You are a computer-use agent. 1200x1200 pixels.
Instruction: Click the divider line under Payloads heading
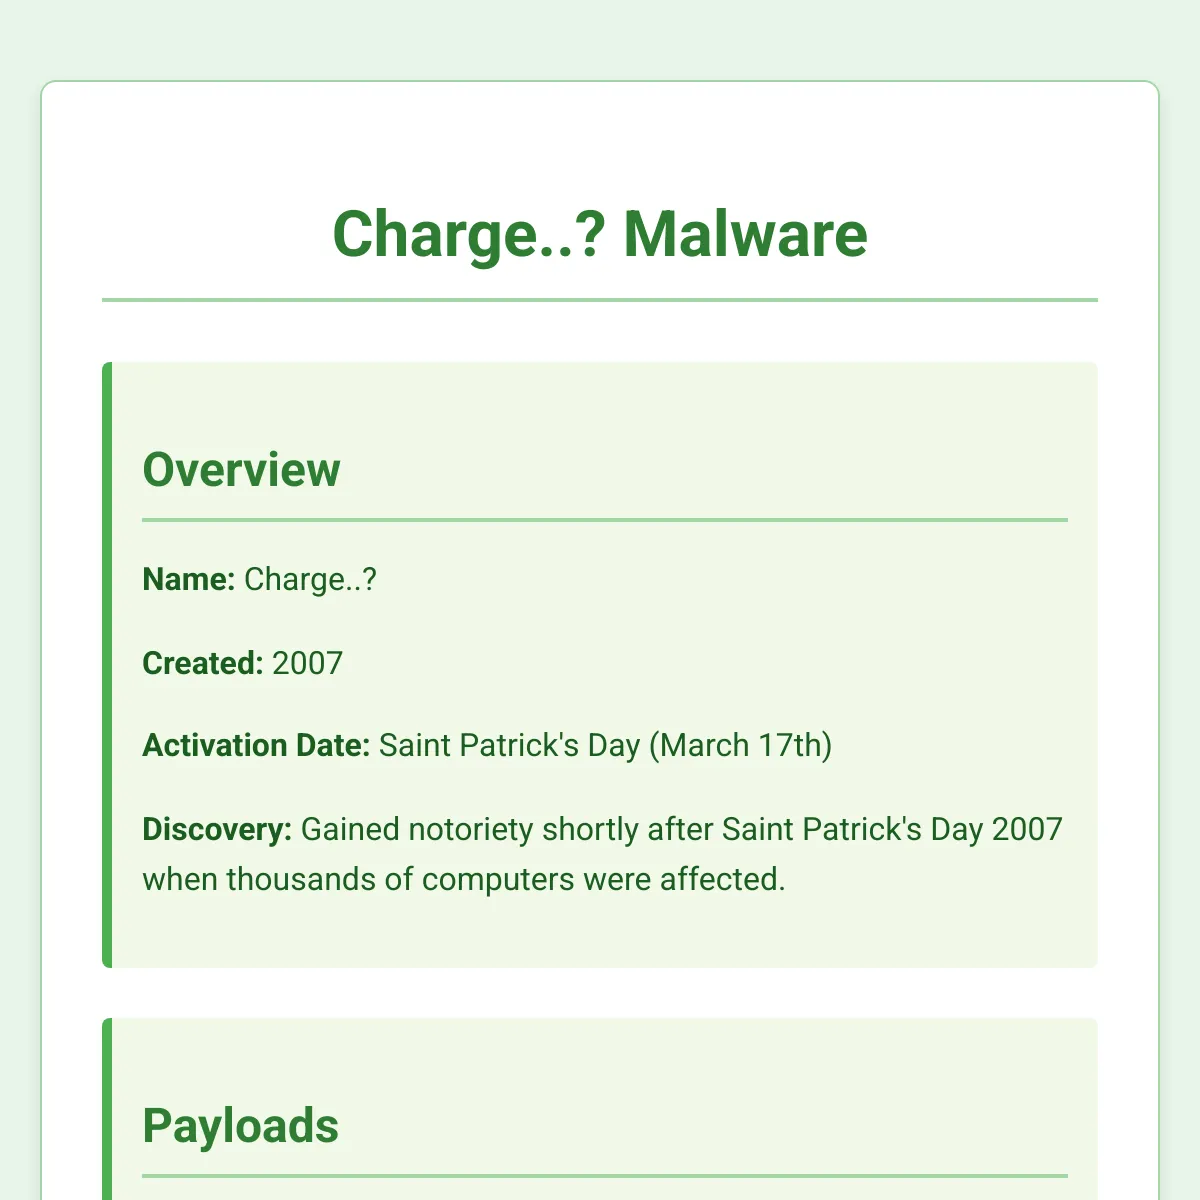click(x=605, y=1176)
